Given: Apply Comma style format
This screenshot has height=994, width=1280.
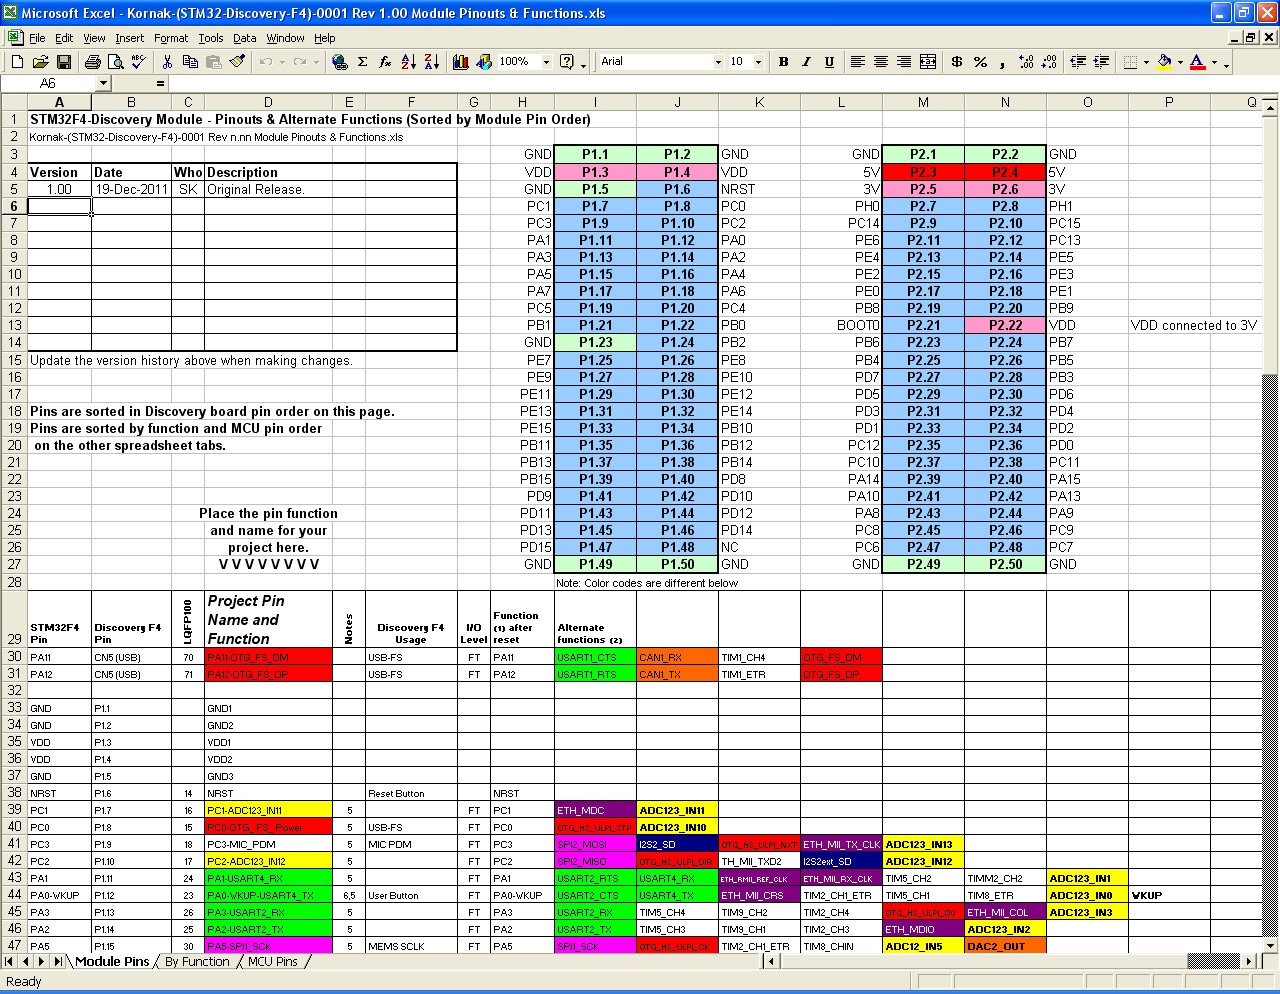Looking at the screenshot, I should tap(1003, 62).
